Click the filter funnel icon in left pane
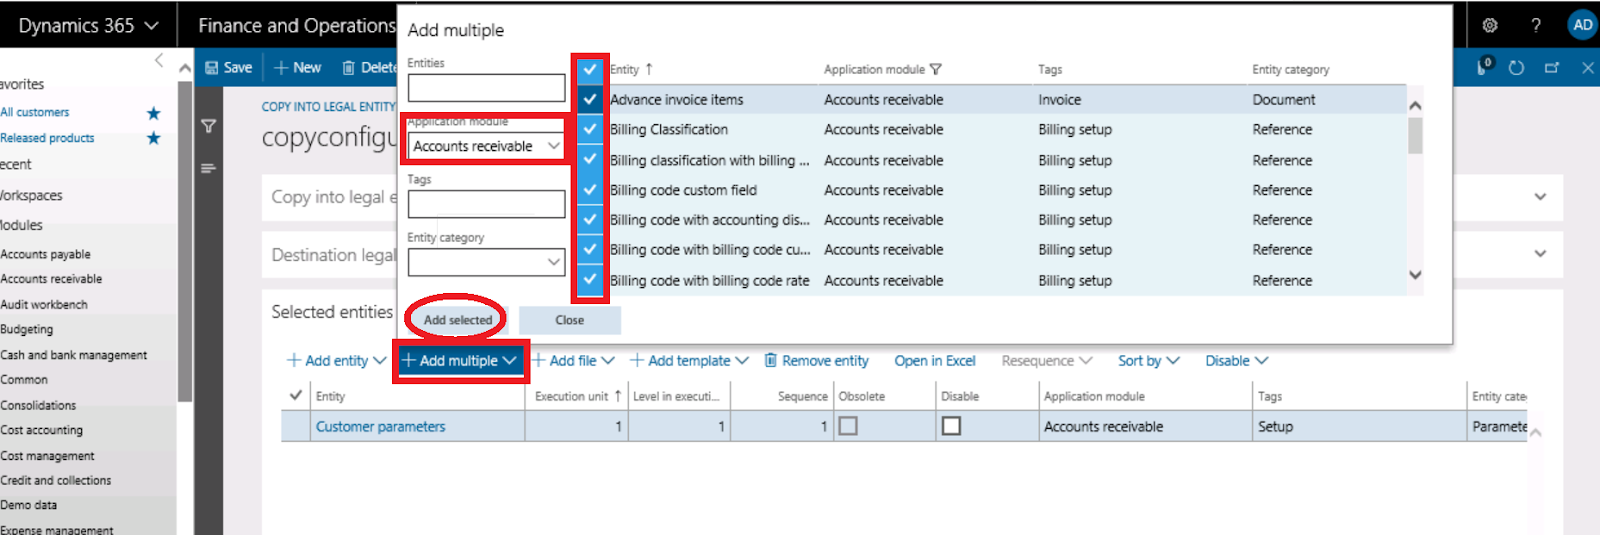Screen dimensions: 1600x535 coord(208,126)
